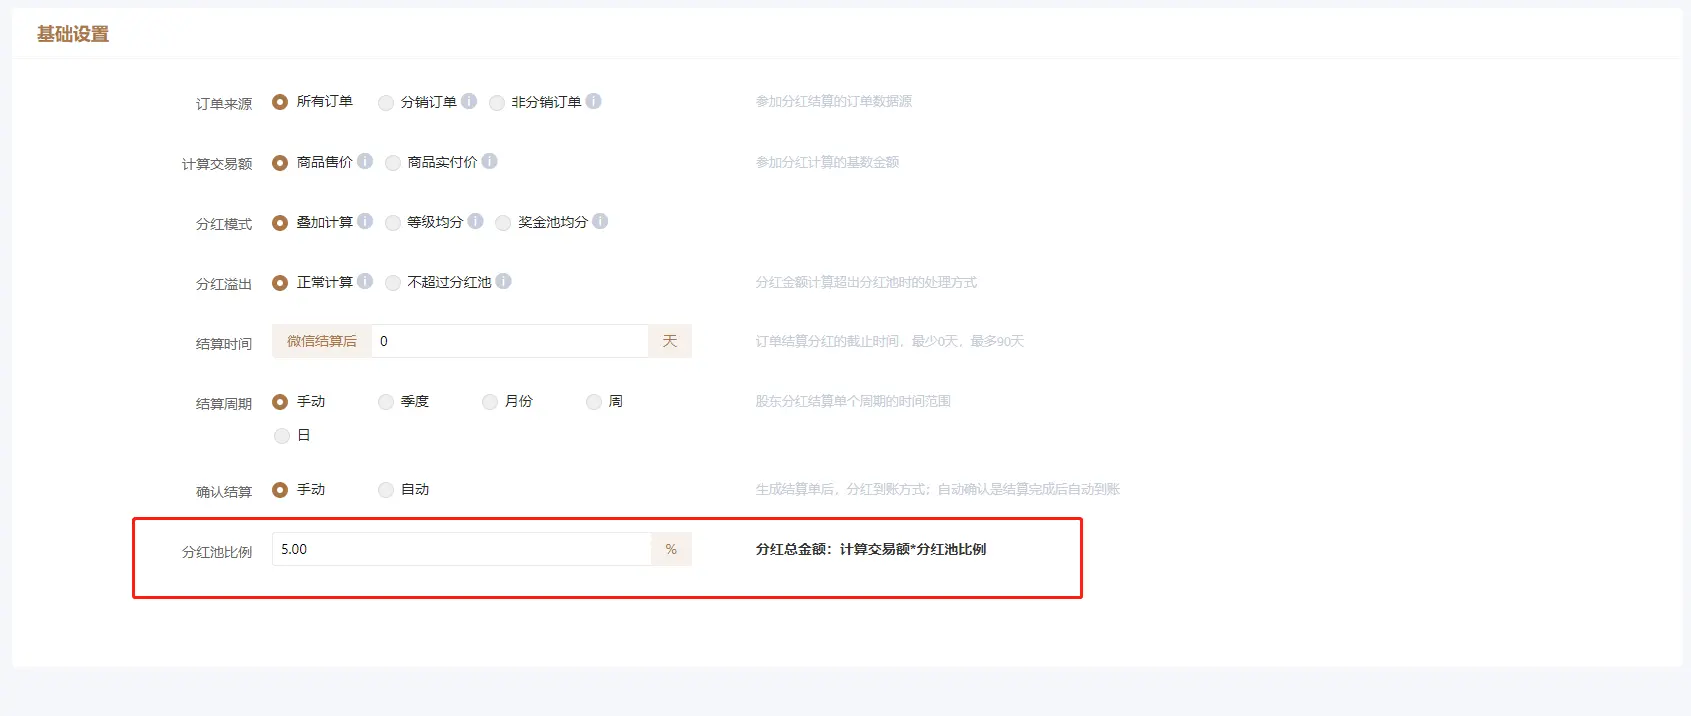The height and width of the screenshot is (716, 1691).
Task: Click info icon next to 正常计算
Action: tap(365, 281)
